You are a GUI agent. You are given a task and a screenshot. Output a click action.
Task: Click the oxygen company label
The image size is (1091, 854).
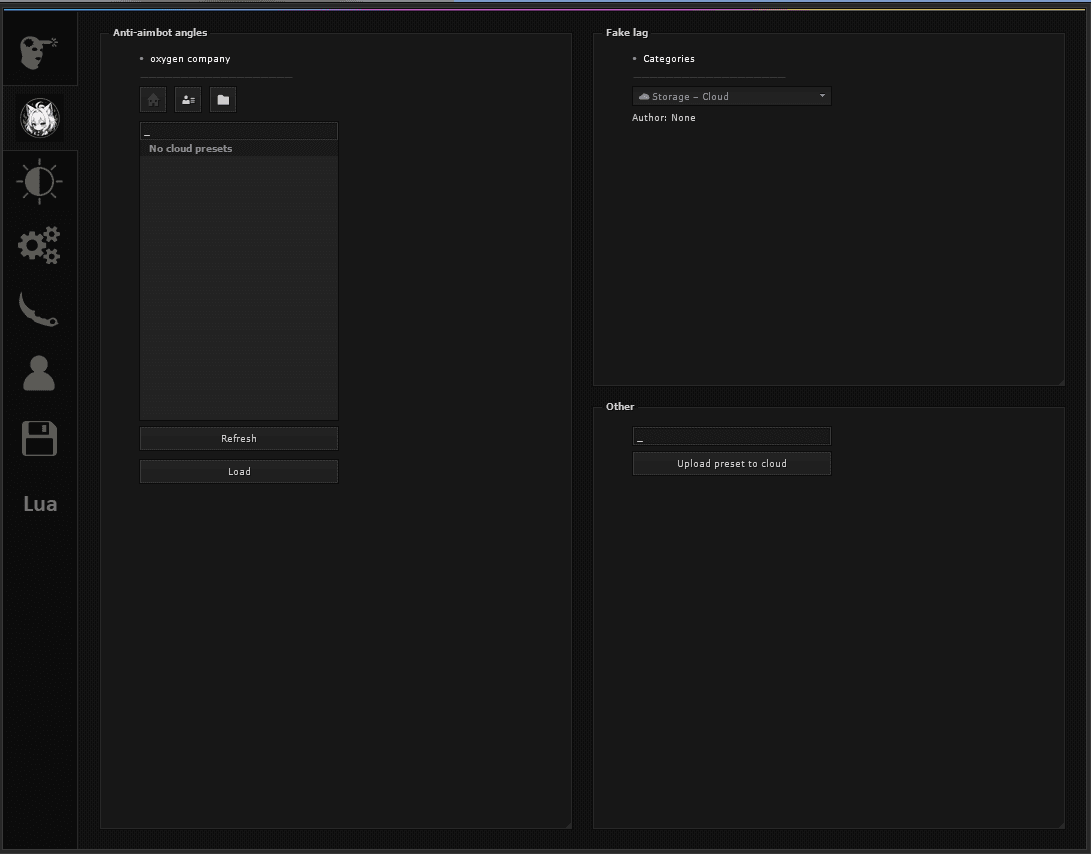tap(190, 58)
